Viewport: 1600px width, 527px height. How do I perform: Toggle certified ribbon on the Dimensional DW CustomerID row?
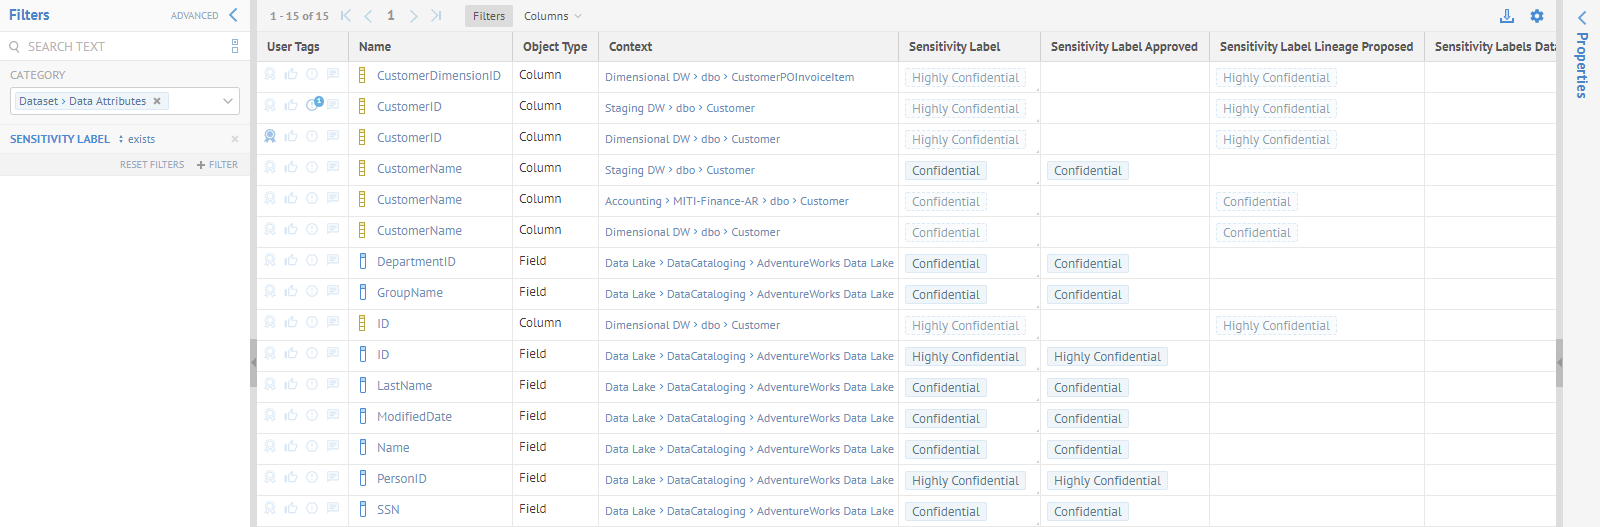coord(270,136)
